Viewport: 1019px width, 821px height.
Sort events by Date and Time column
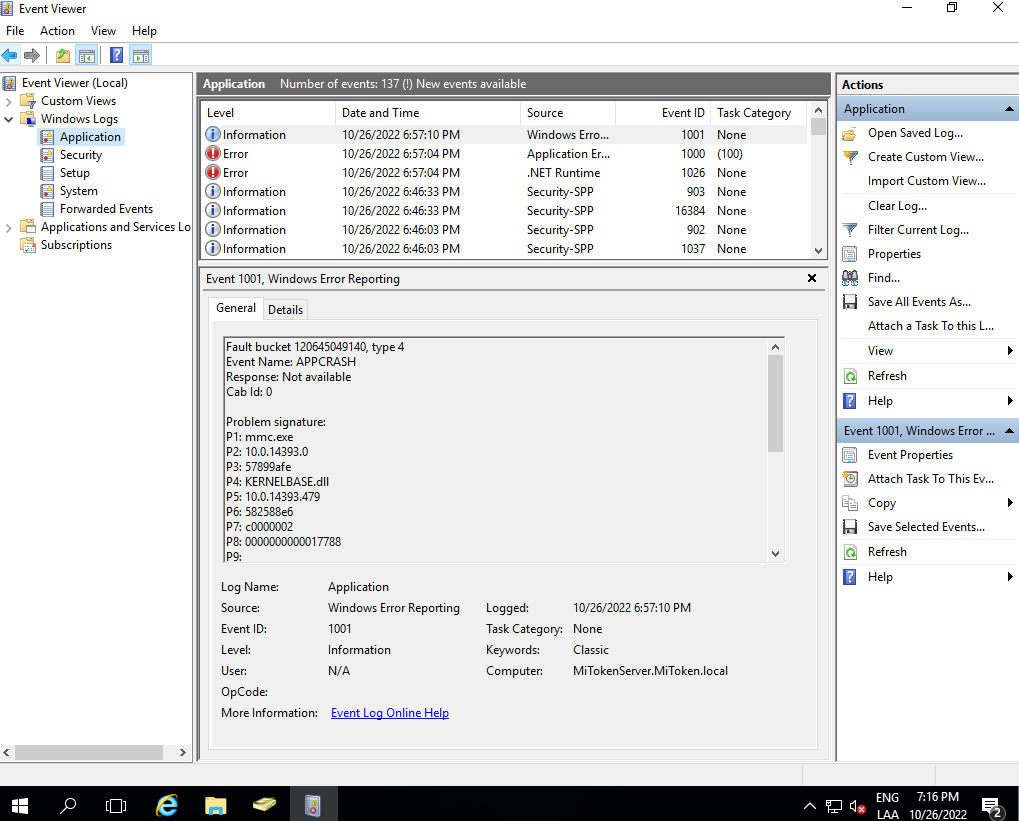(x=428, y=113)
